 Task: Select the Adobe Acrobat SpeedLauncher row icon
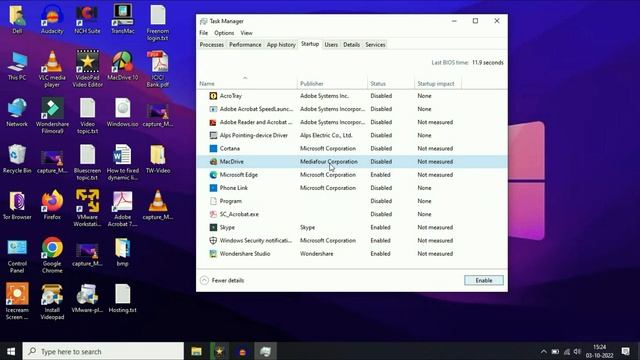pos(213,109)
